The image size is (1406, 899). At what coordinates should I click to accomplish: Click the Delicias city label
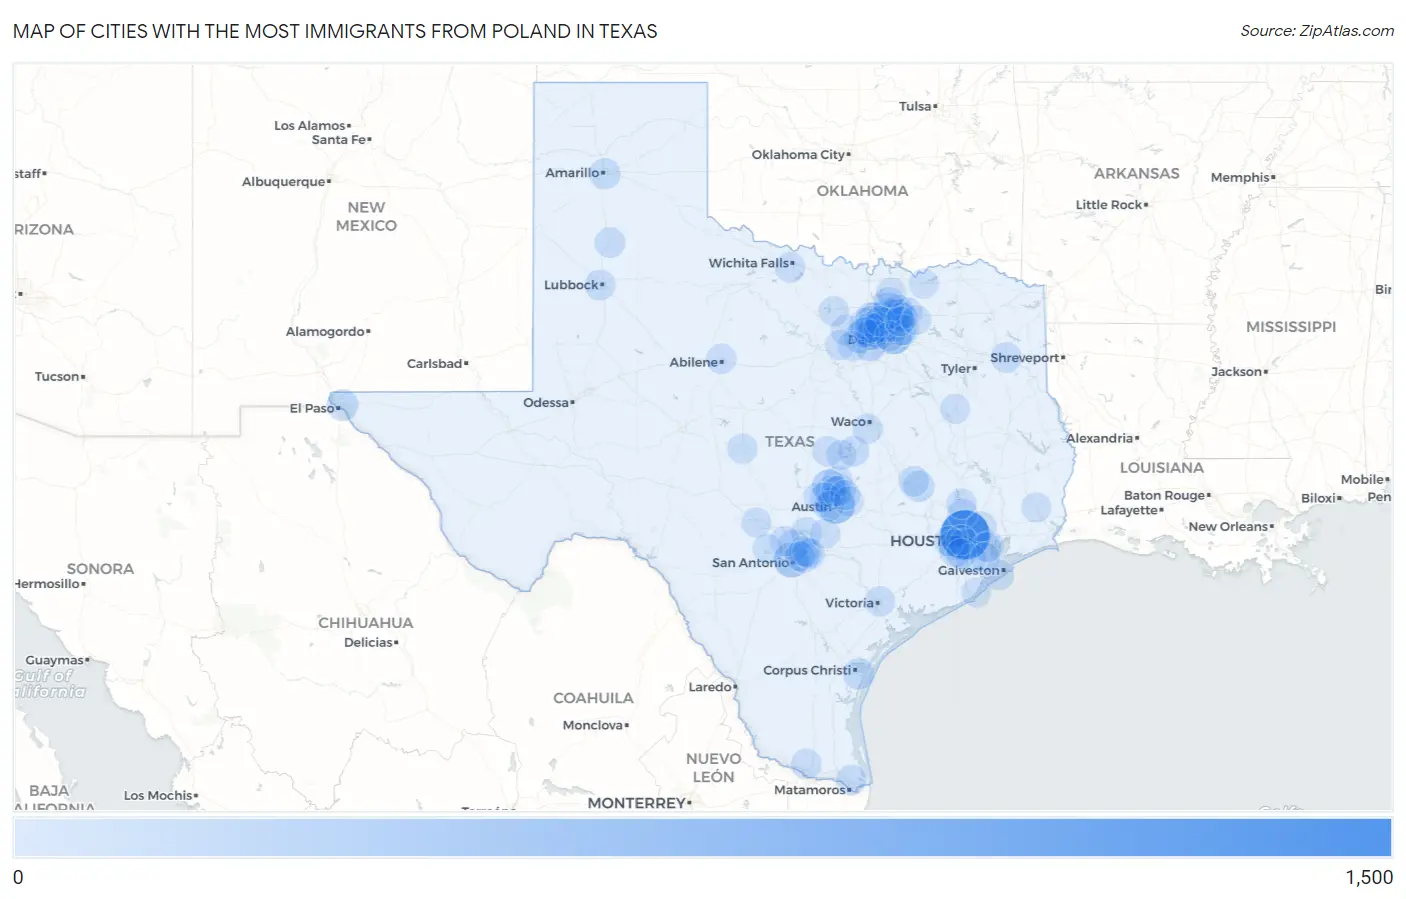(x=369, y=642)
